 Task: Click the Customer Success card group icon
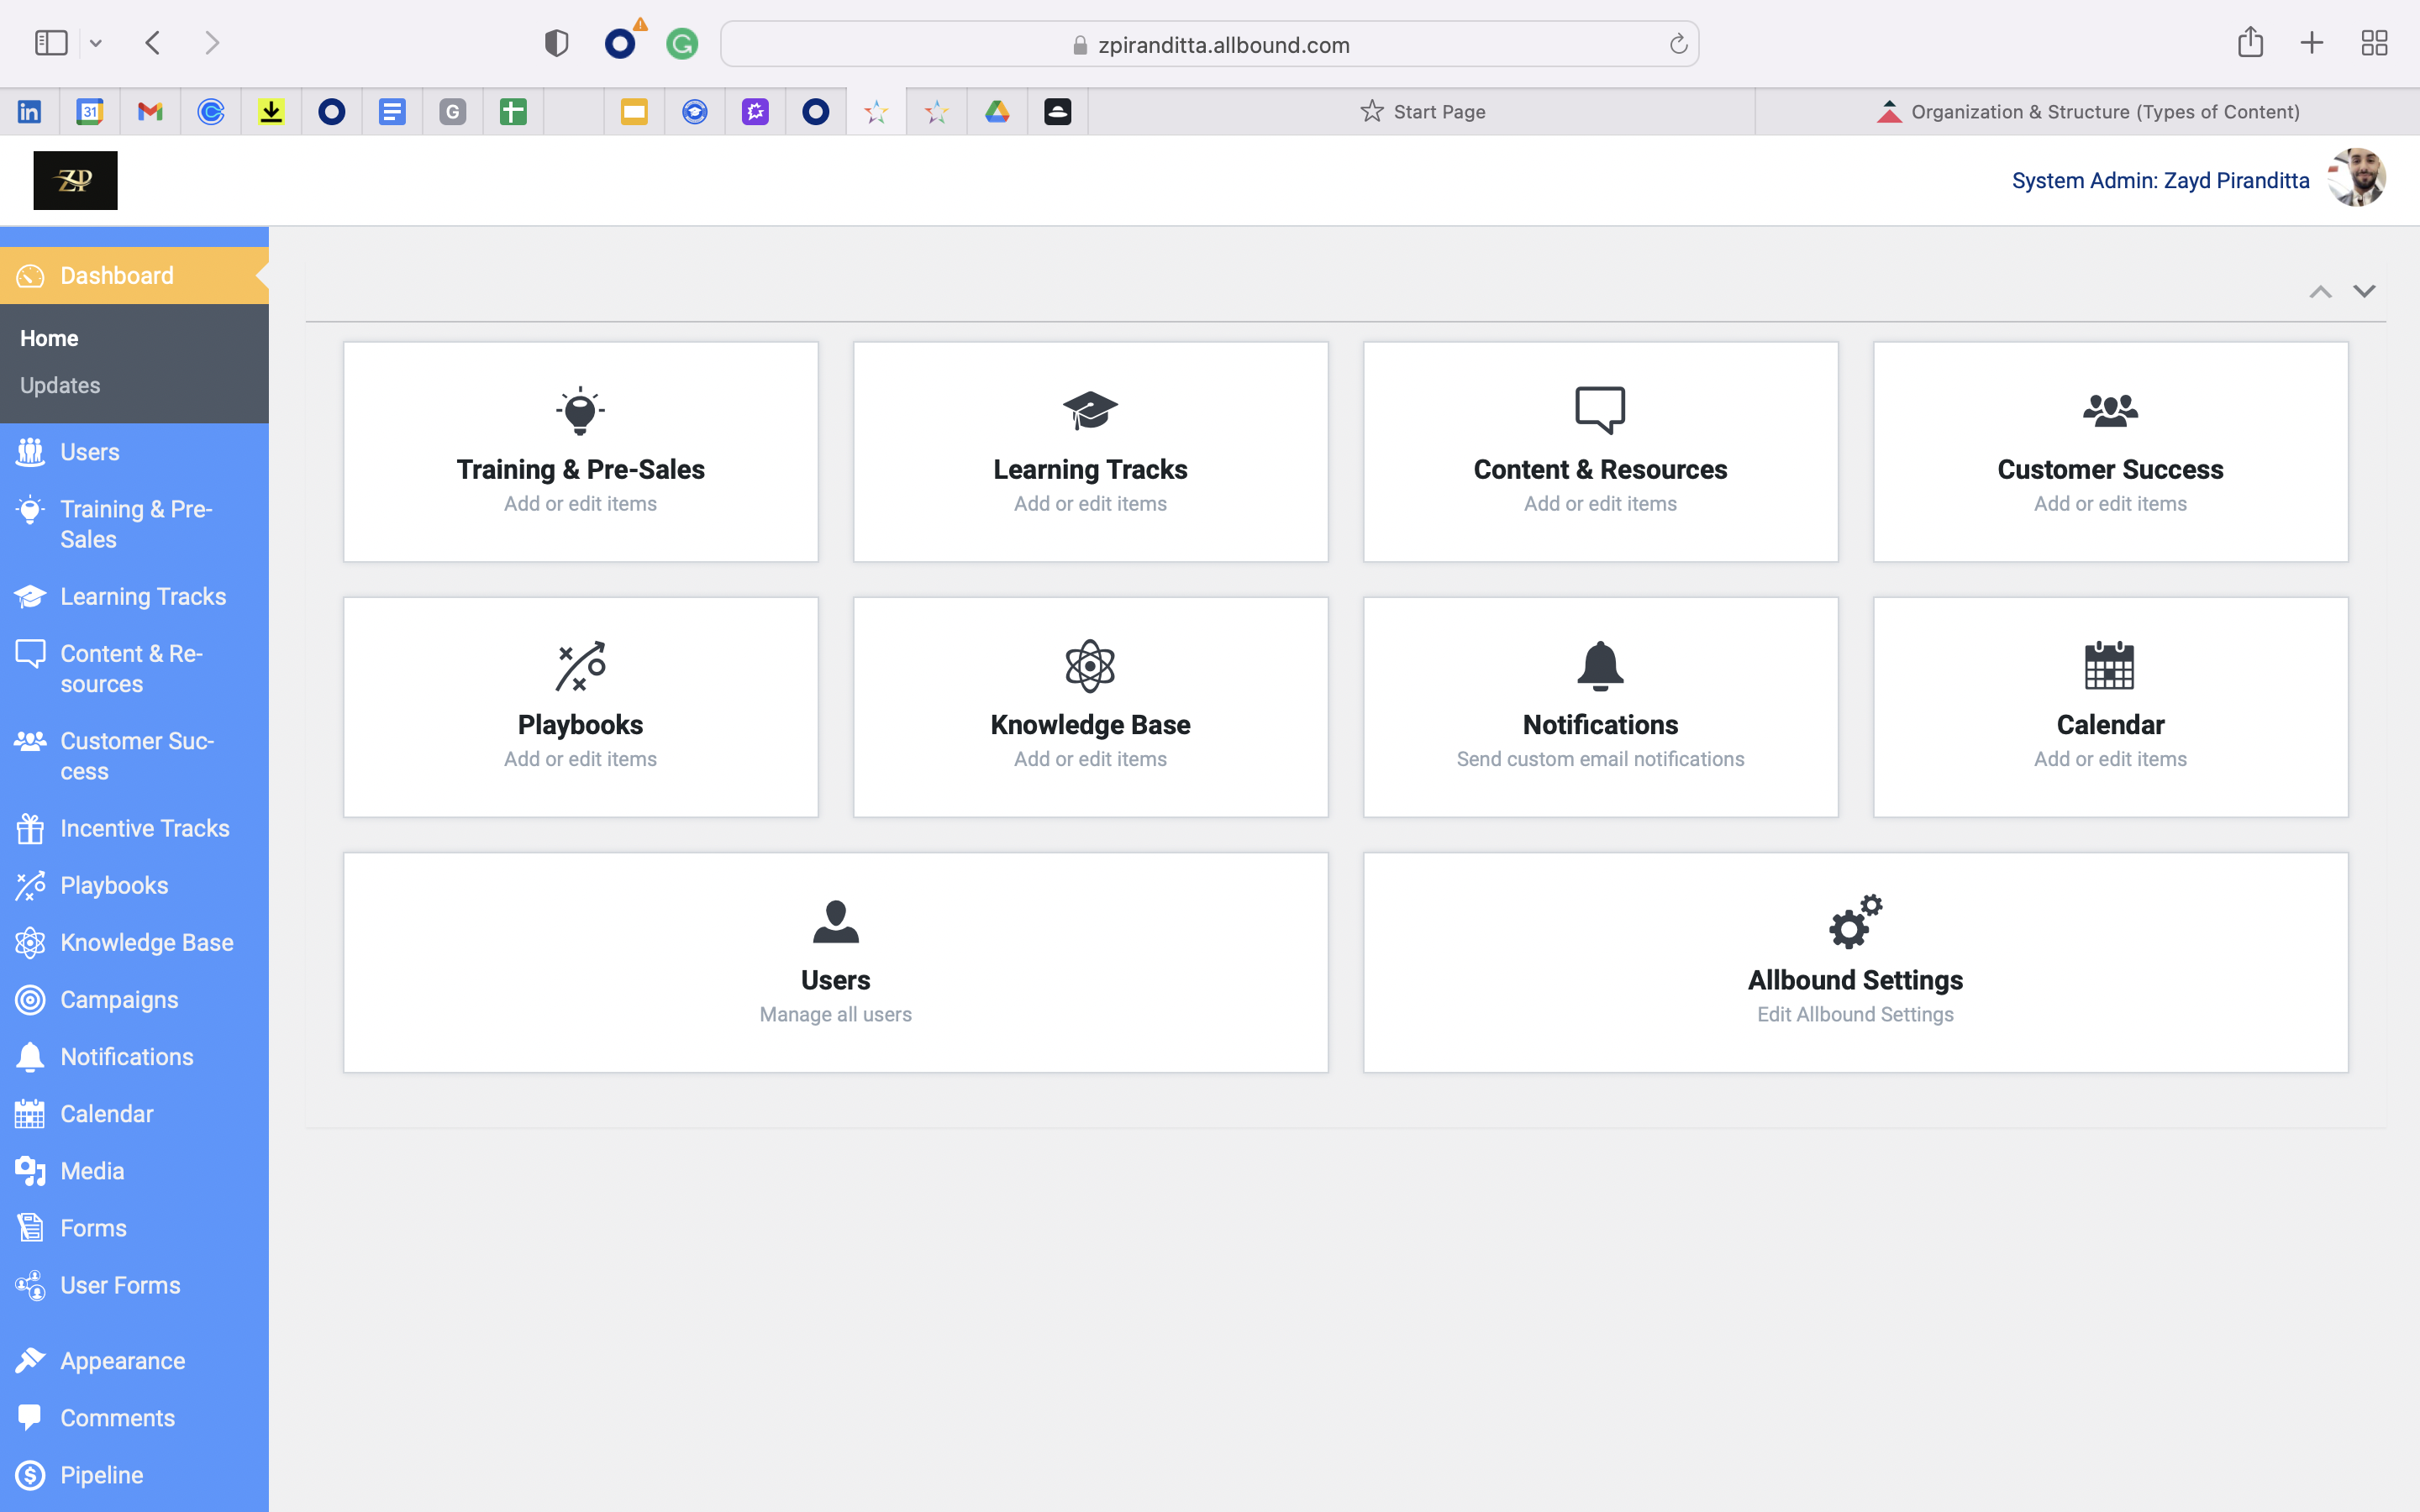click(2110, 411)
